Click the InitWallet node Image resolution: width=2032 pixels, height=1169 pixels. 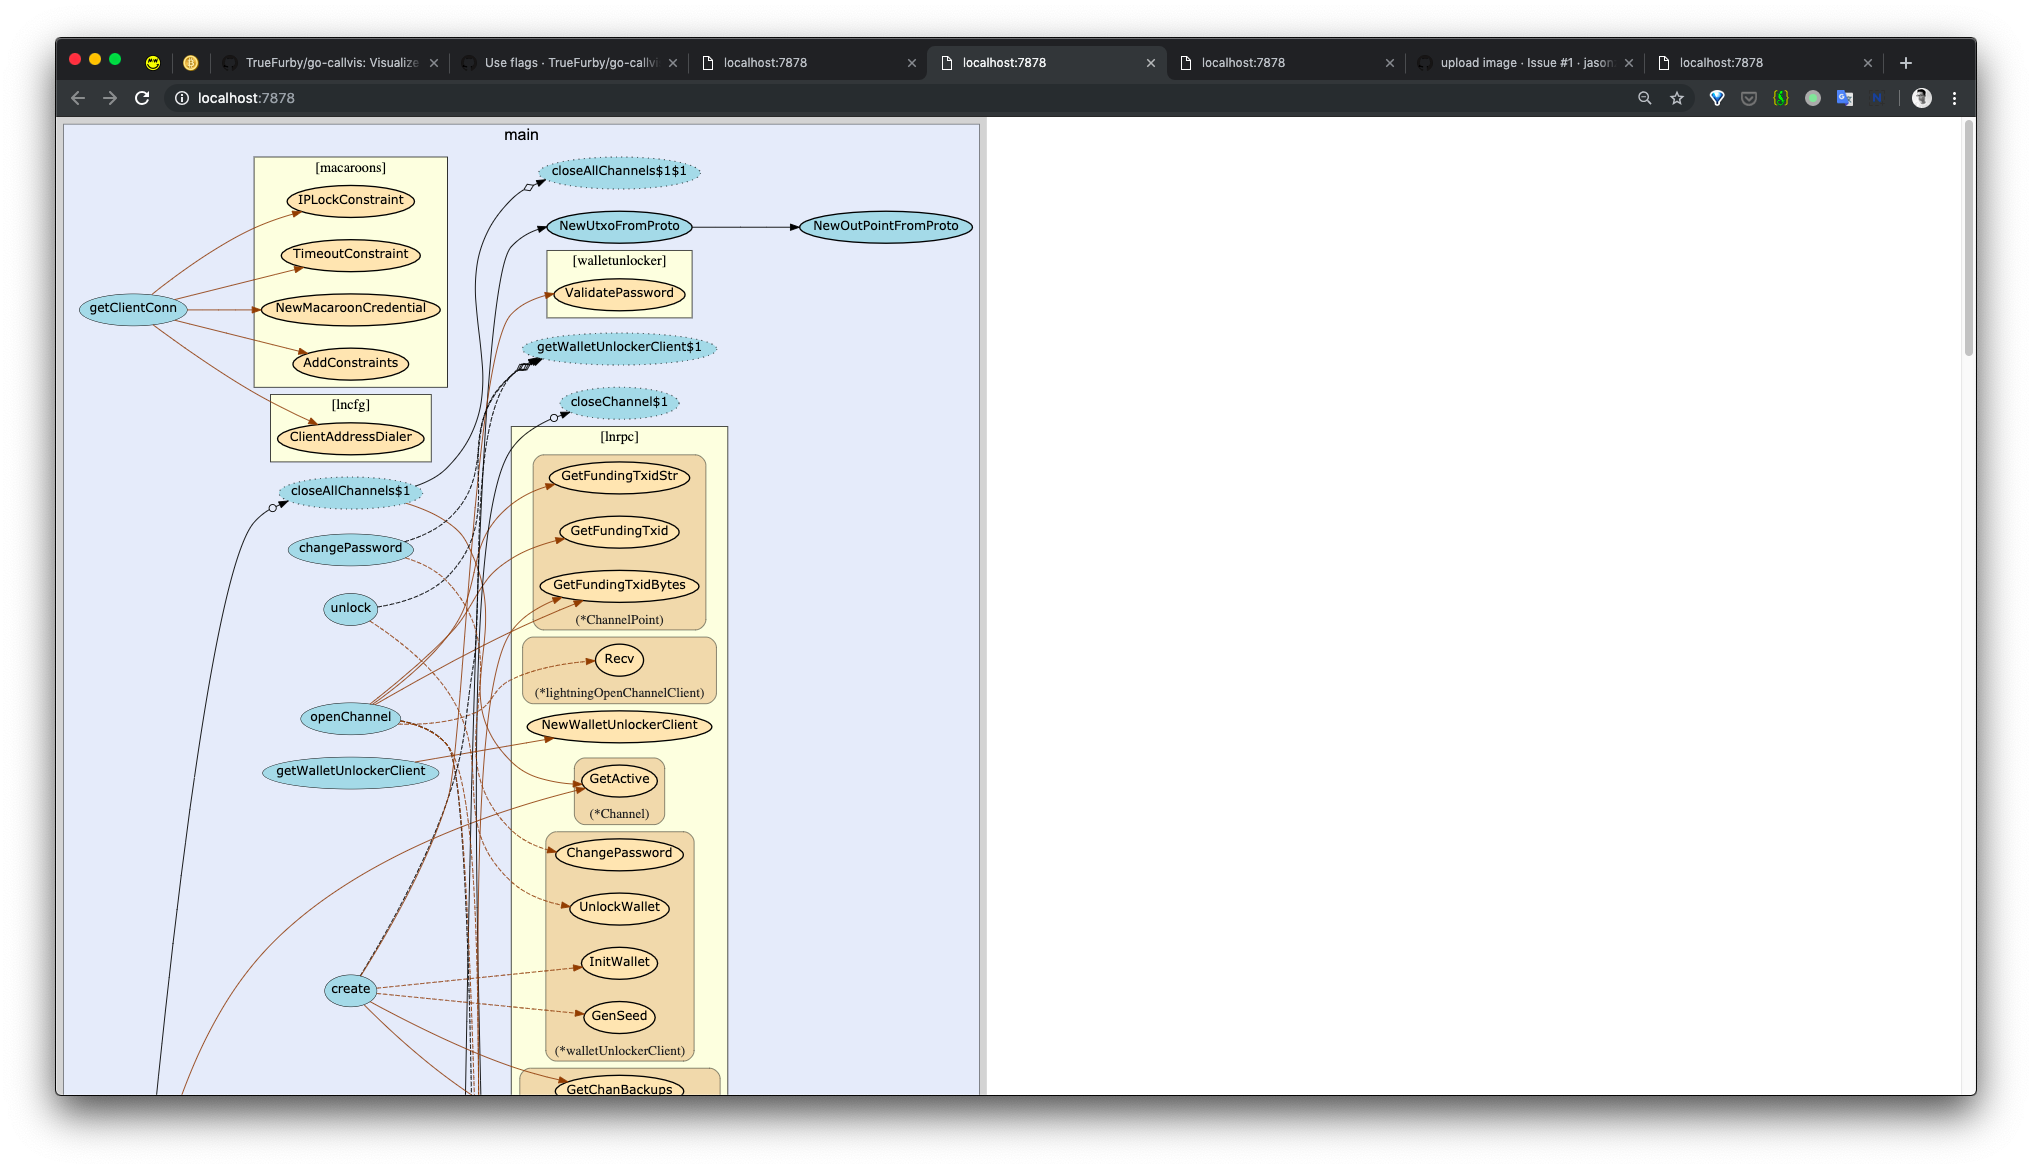pos(619,962)
